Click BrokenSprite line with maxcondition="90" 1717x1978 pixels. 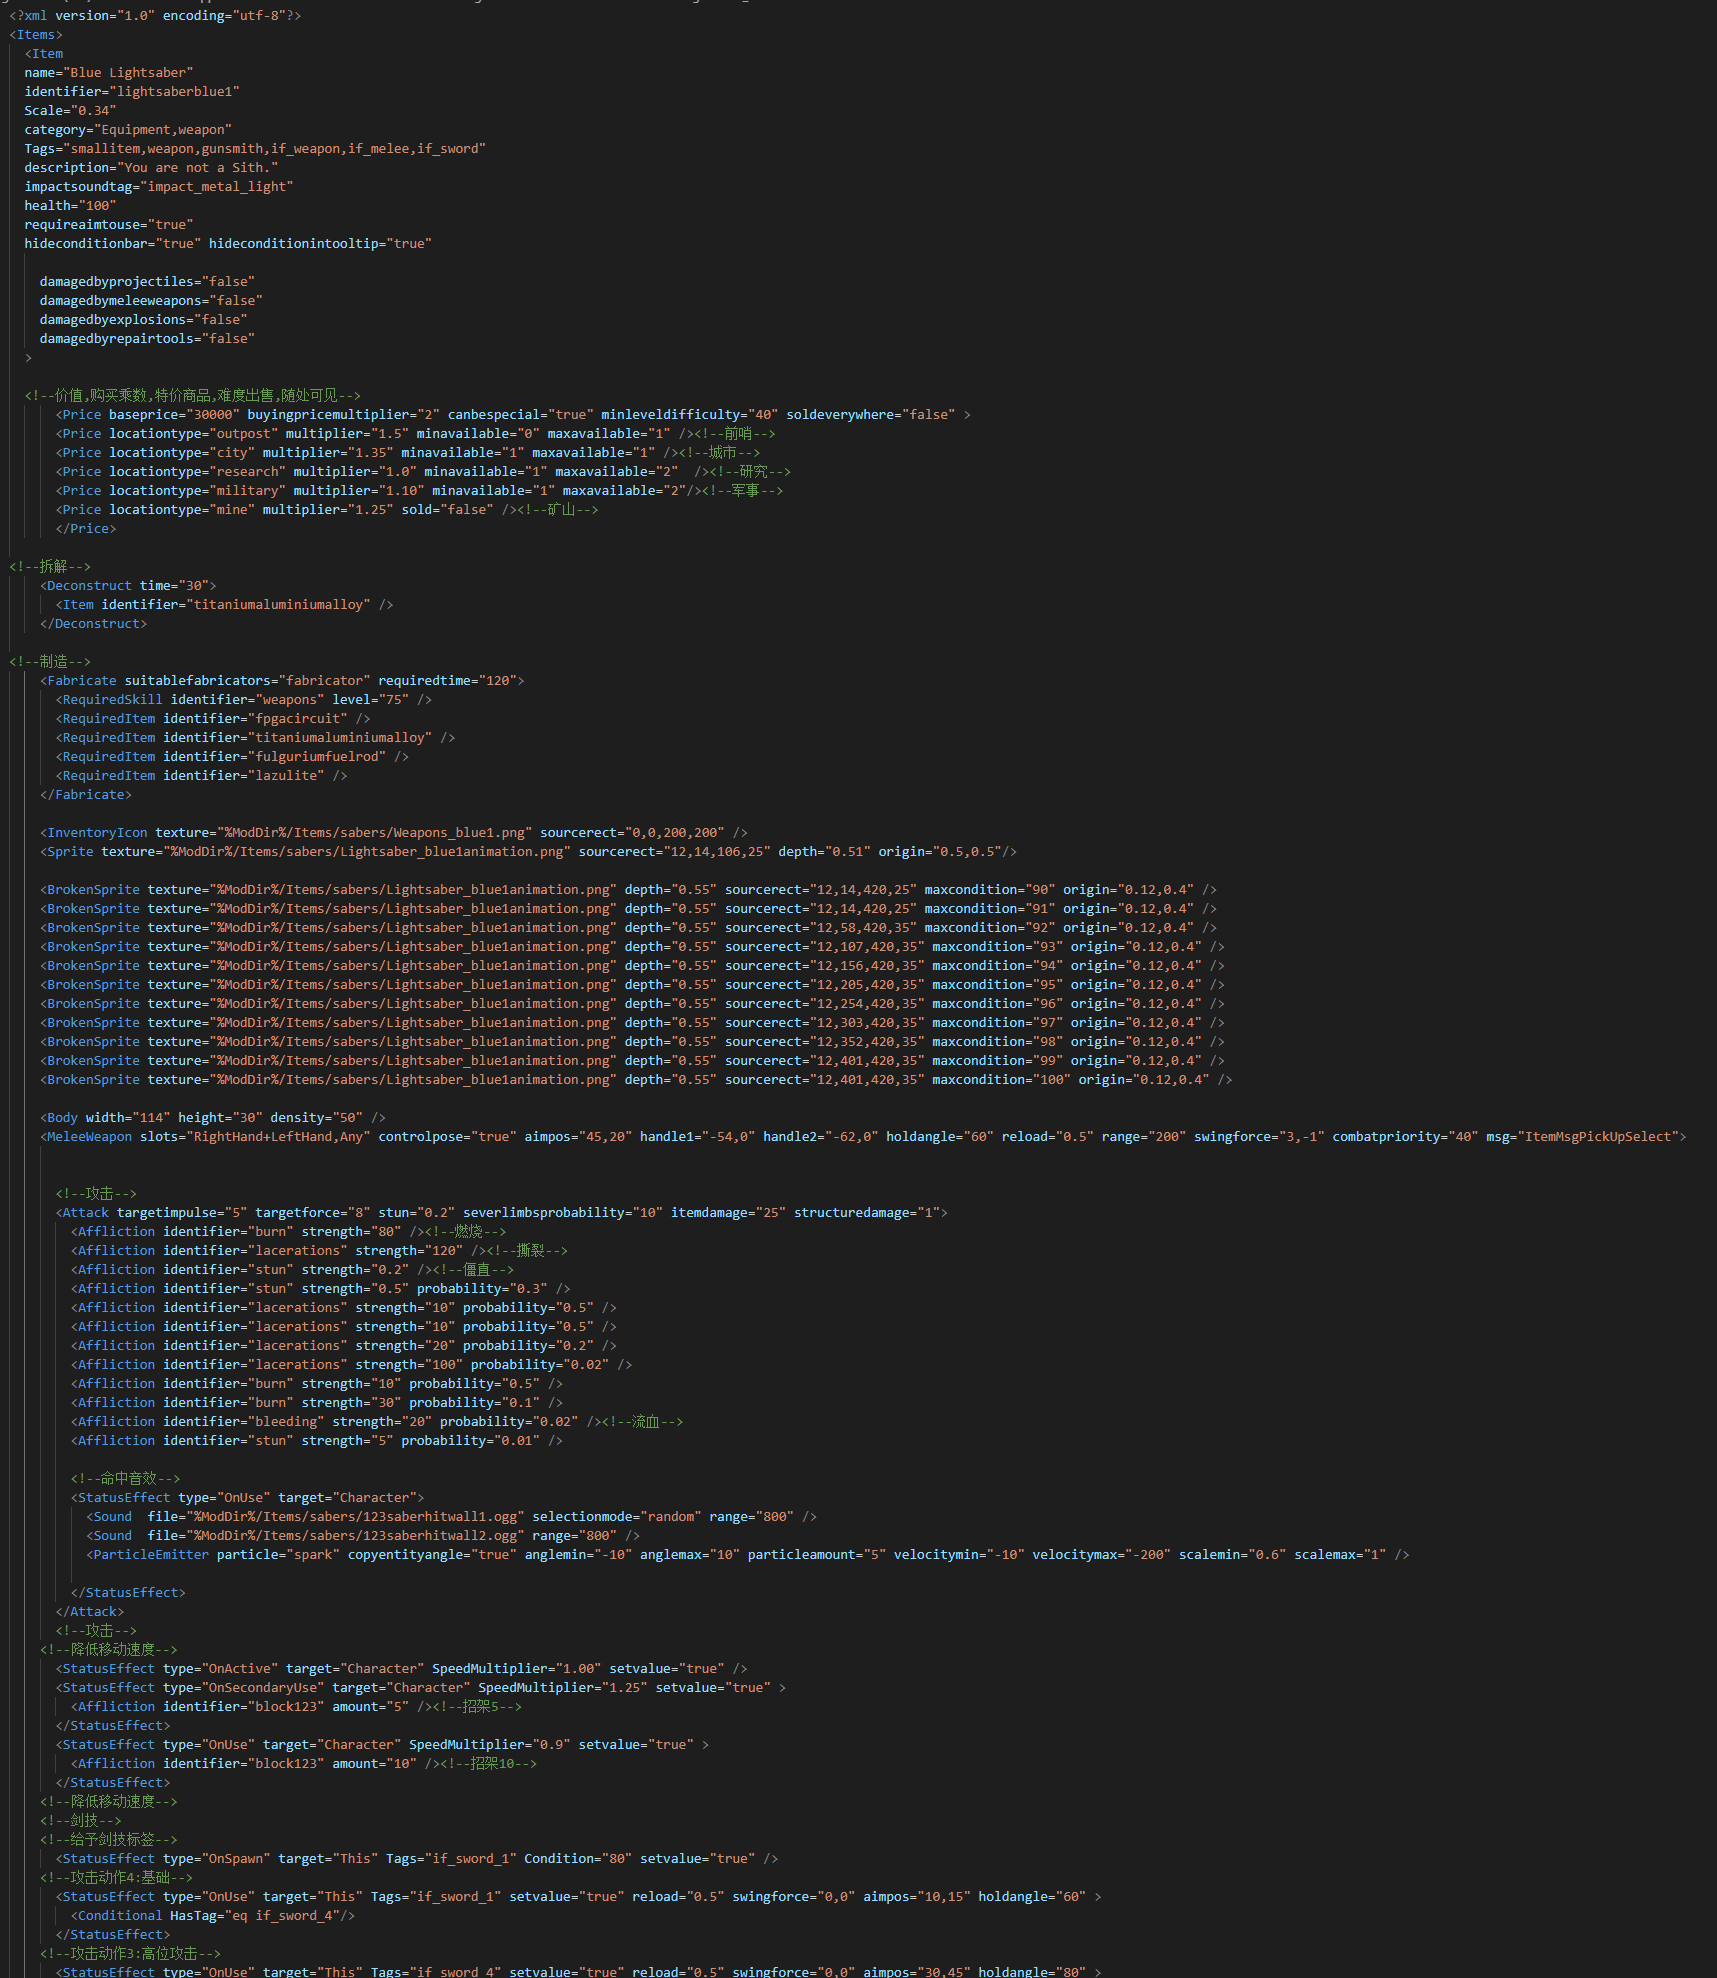coord(629,890)
